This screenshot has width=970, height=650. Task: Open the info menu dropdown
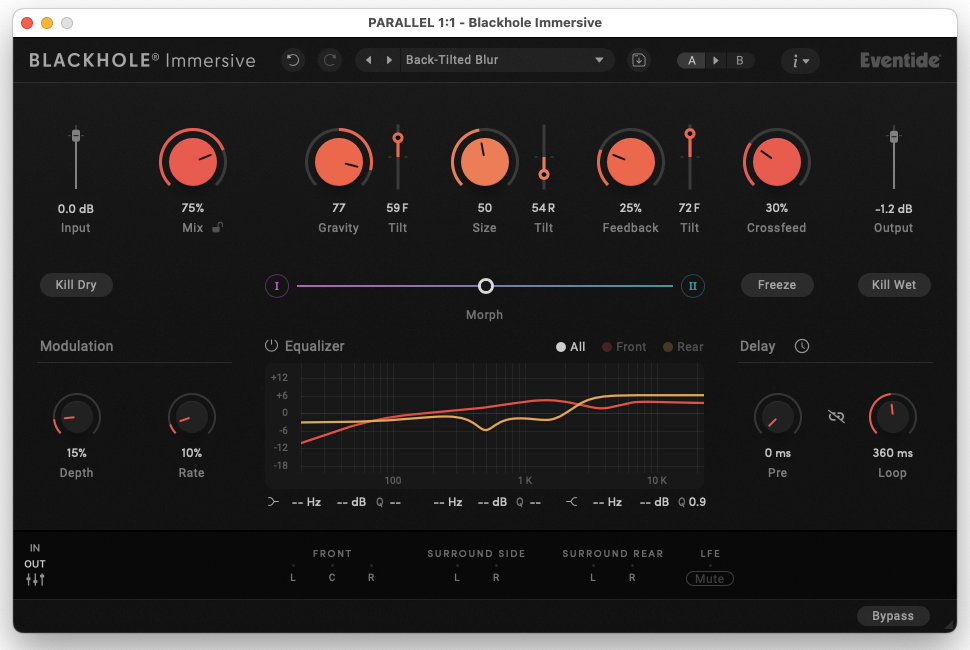800,61
